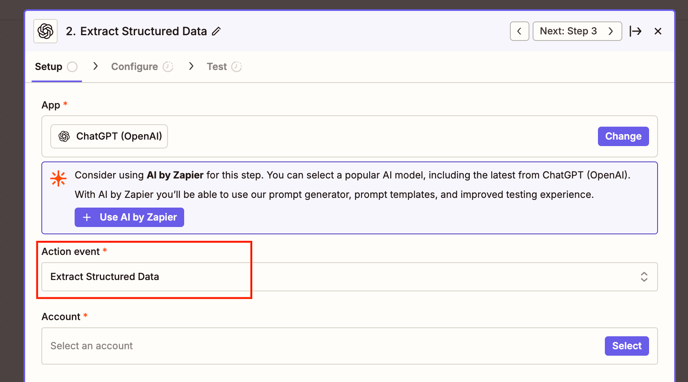Click the ChatGPT icon in the App field
Image resolution: width=688 pixels, height=382 pixels.
click(64, 136)
